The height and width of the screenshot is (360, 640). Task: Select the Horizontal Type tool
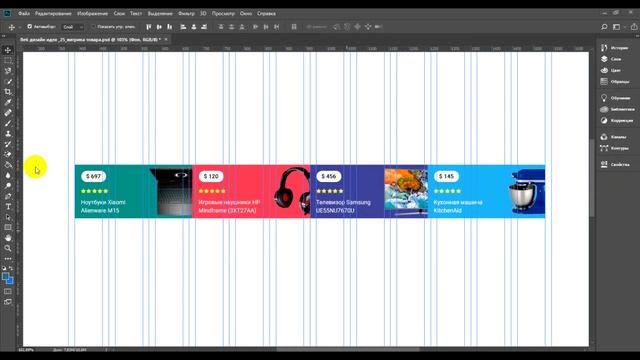pyautogui.click(x=8, y=207)
